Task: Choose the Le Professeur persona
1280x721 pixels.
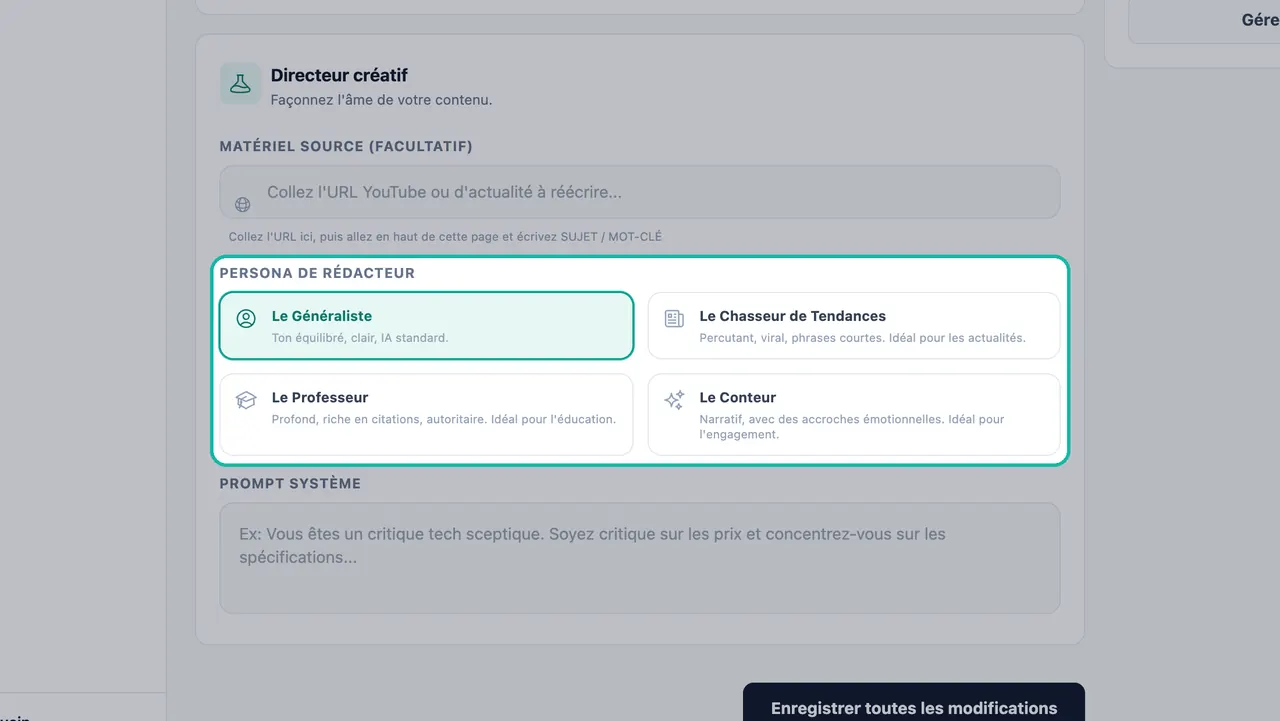Action: coord(427,414)
